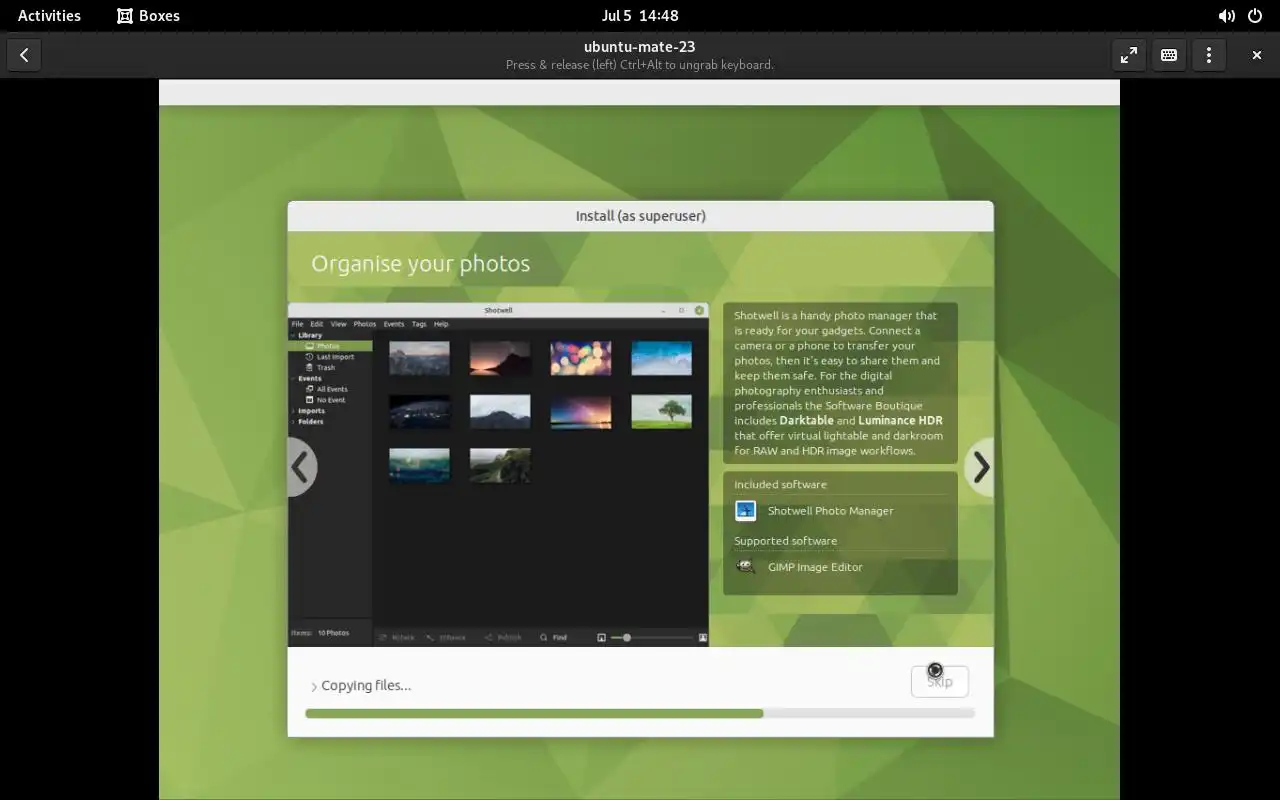Screen dimensions: 1280x800
Task: Open the Boxes app menu in top bar
Action: (148, 16)
